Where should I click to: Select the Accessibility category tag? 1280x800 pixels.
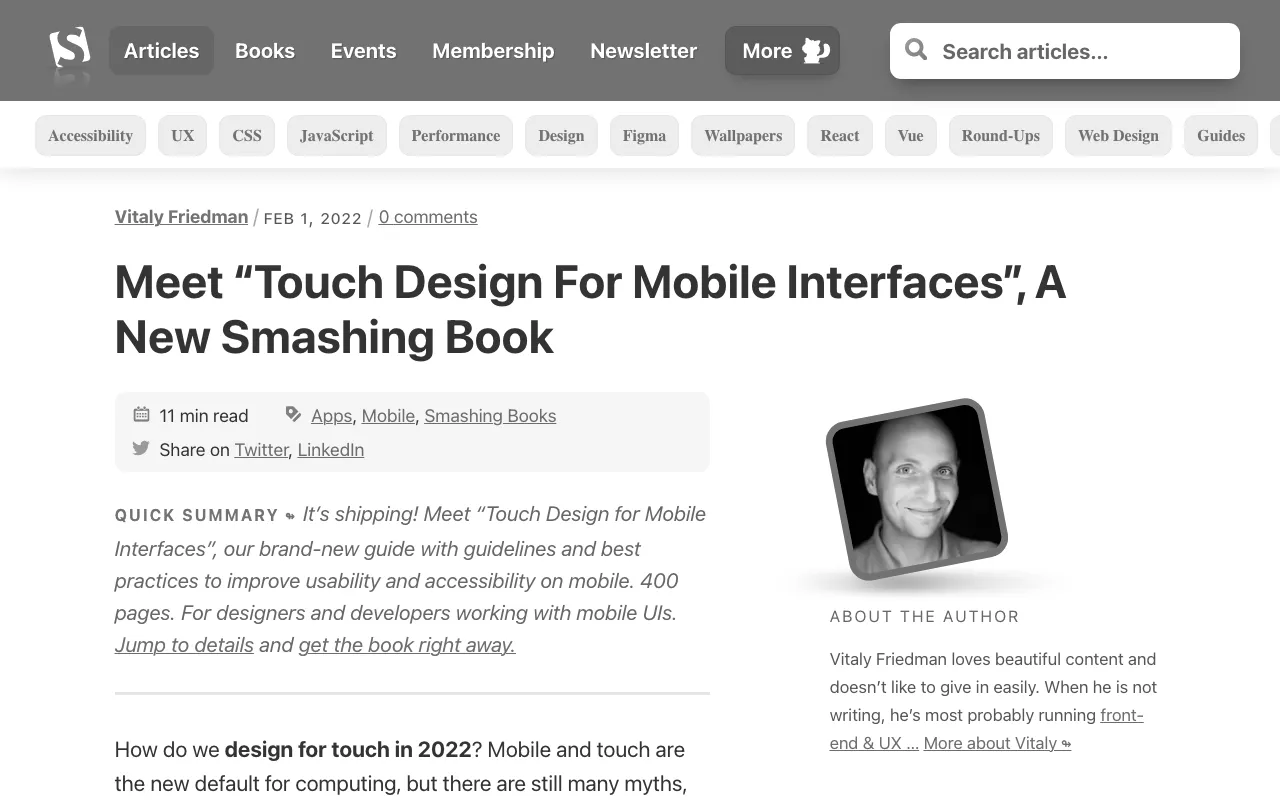click(x=90, y=136)
